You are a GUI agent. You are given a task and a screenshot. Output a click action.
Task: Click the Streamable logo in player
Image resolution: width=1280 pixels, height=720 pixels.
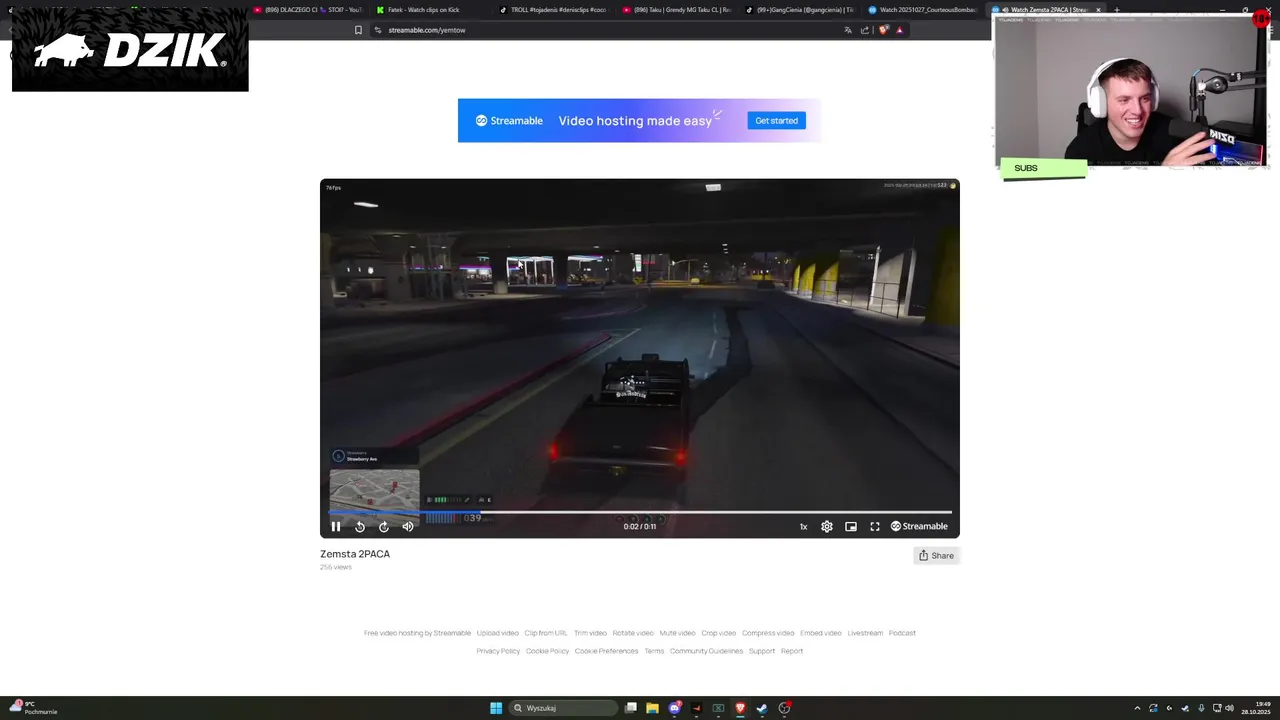pos(919,527)
